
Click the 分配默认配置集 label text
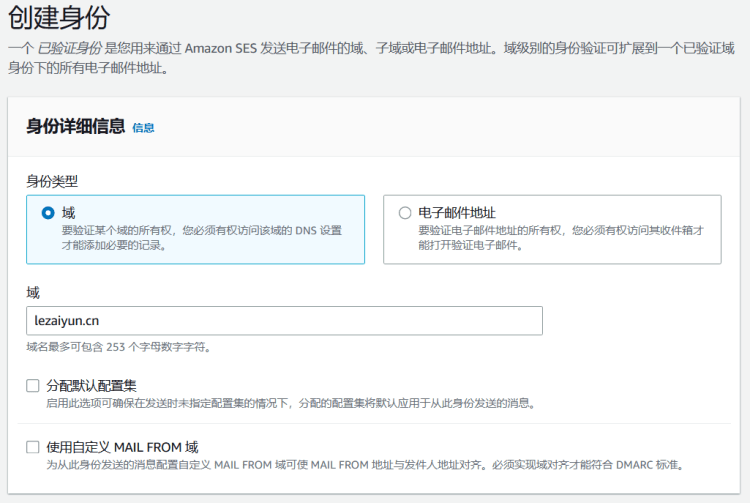tap(91, 385)
